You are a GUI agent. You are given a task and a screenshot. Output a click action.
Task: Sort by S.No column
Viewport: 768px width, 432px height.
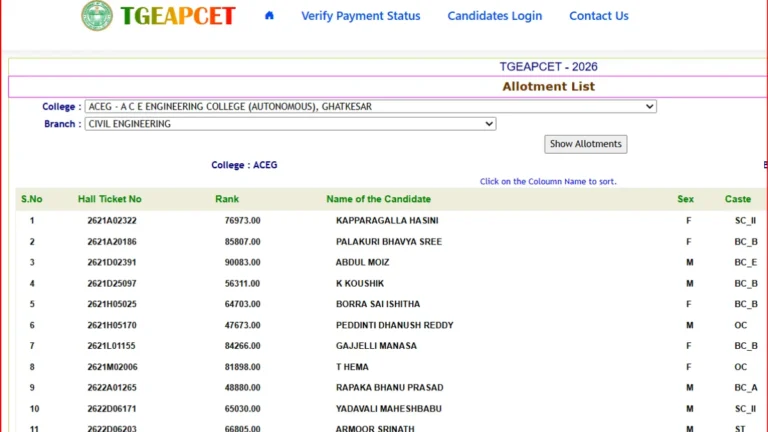tap(31, 199)
